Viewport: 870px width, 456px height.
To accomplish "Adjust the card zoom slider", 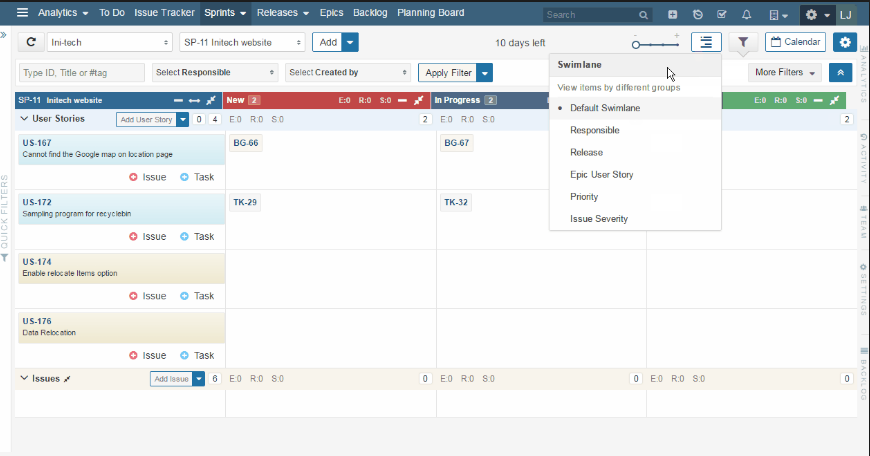I will coord(656,44).
